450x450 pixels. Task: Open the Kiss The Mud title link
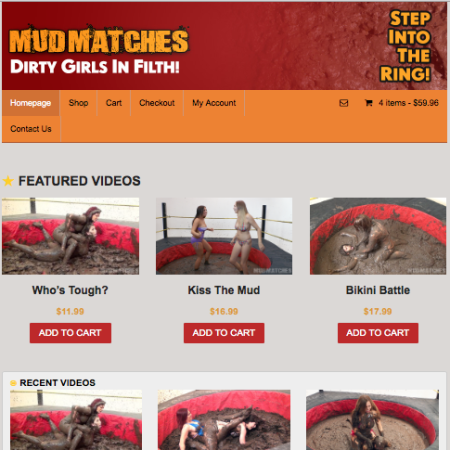(224, 290)
